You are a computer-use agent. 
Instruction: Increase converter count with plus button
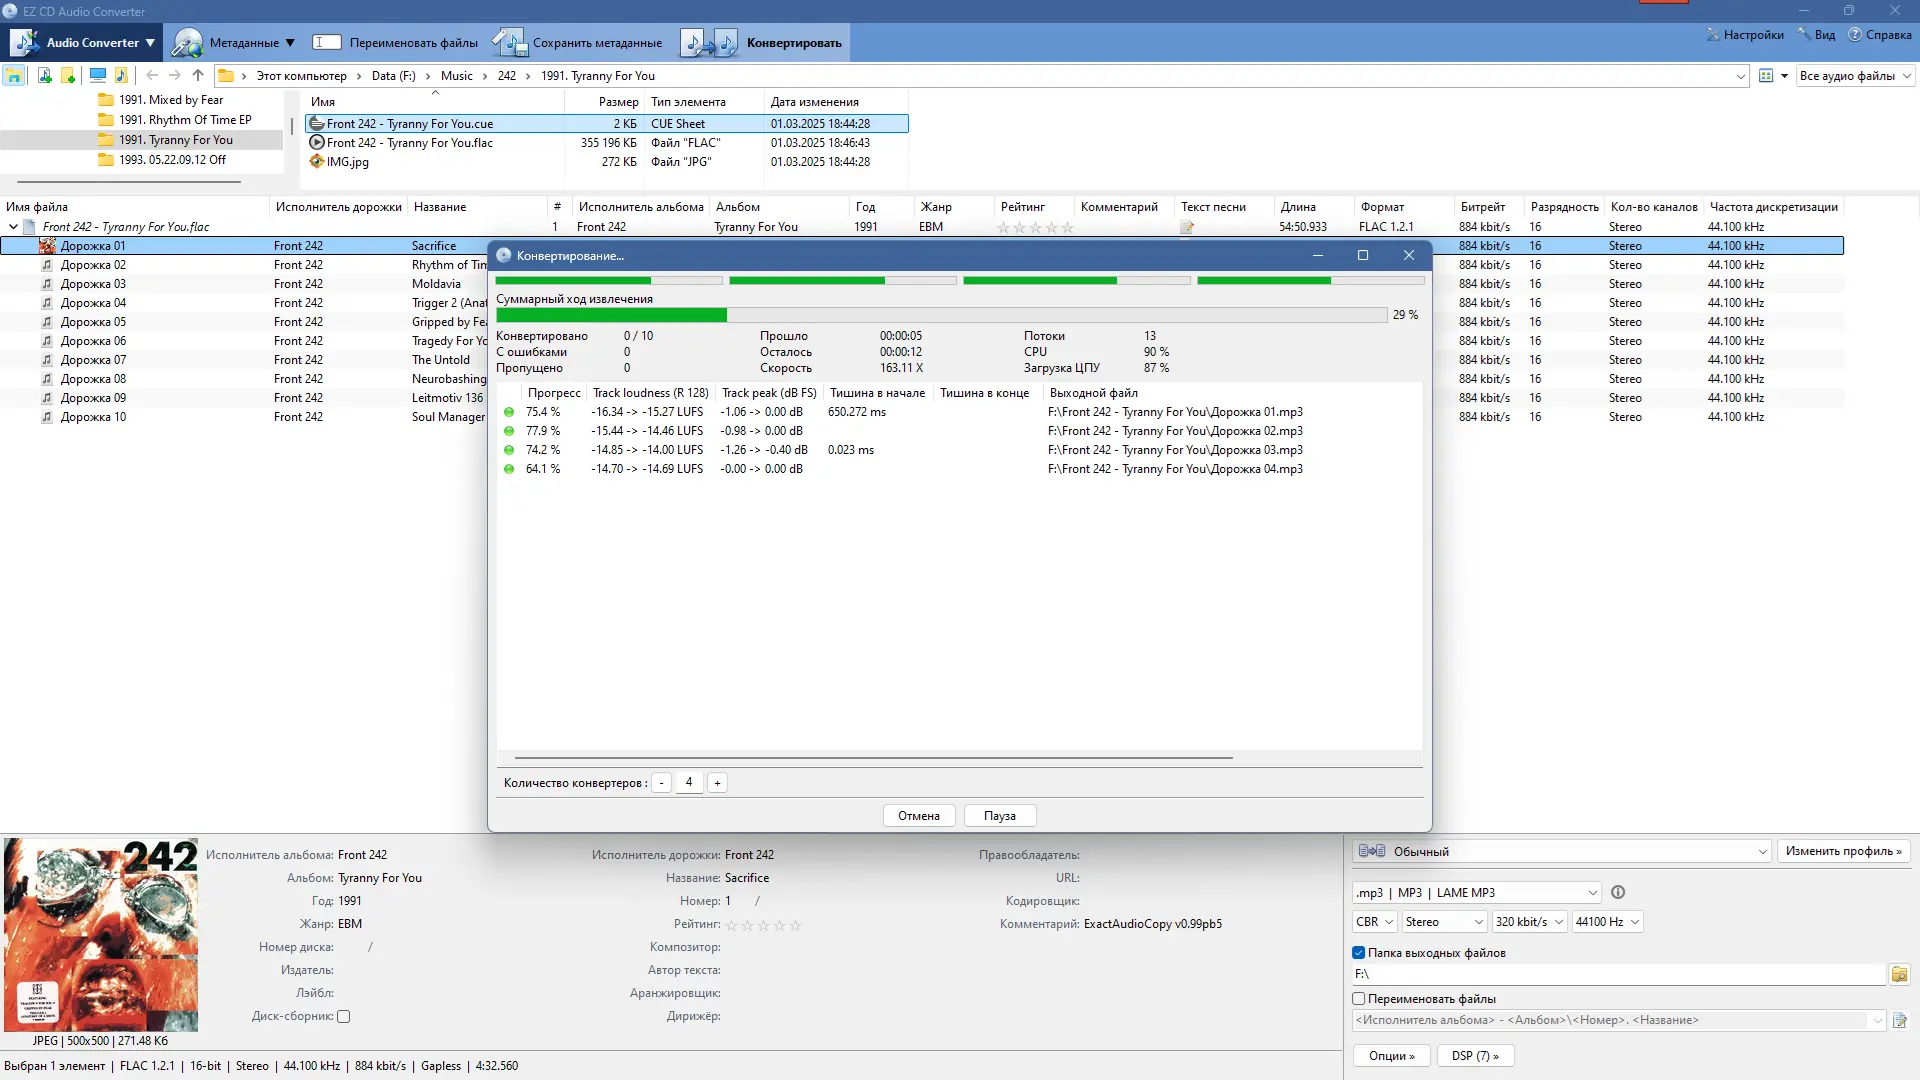click(x=717, y=783)
